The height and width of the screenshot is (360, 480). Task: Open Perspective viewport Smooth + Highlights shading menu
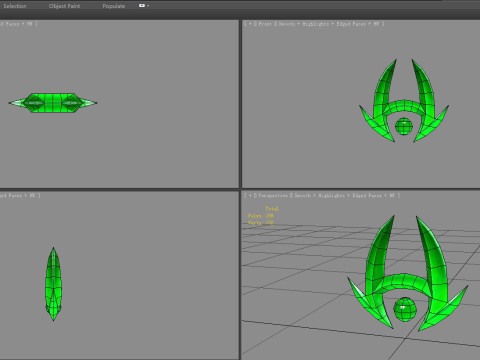tap(319, 196)
